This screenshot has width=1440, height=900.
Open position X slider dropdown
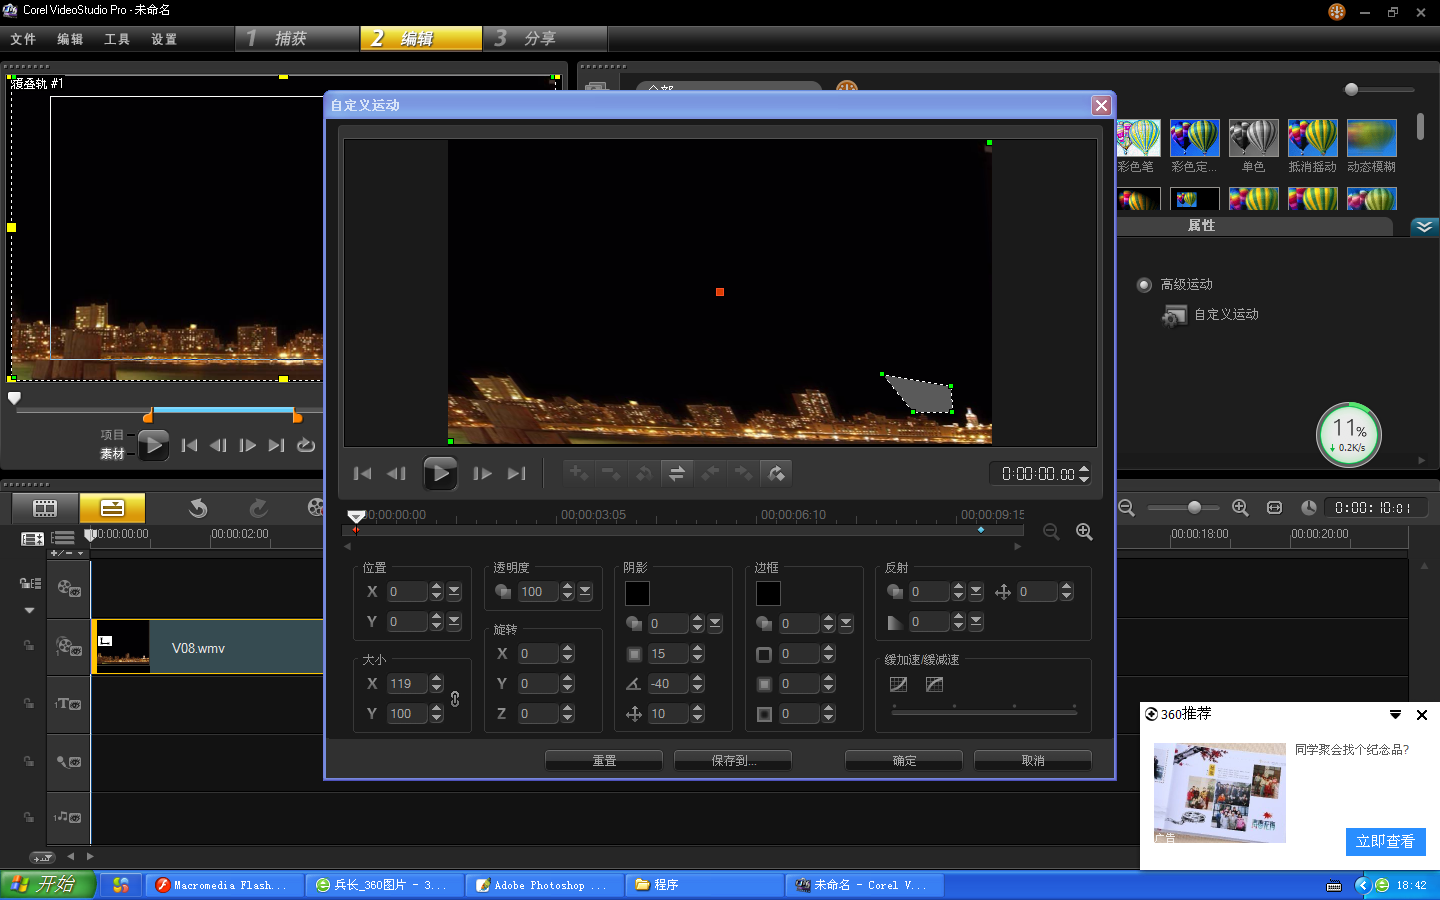(x=454, y=592)
